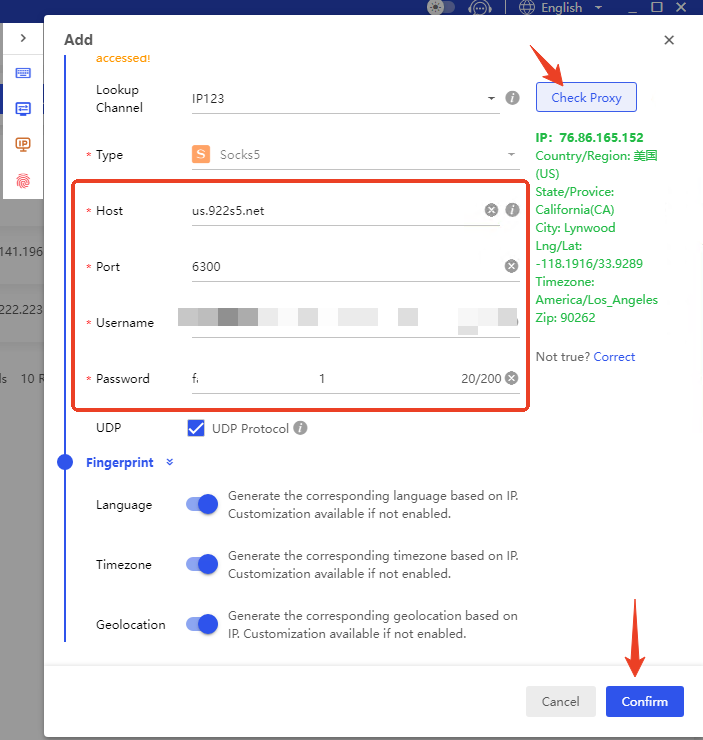Screen dimensions: 703x740
Task: Click the keyboard icon in left sidebar
Action: [23, 73]
